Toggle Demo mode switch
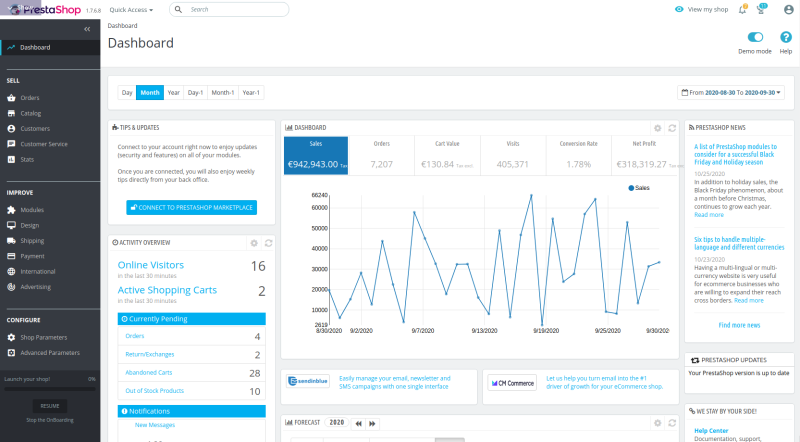The image size is (800, 442). pyautogui.click(x=755, y=37)
